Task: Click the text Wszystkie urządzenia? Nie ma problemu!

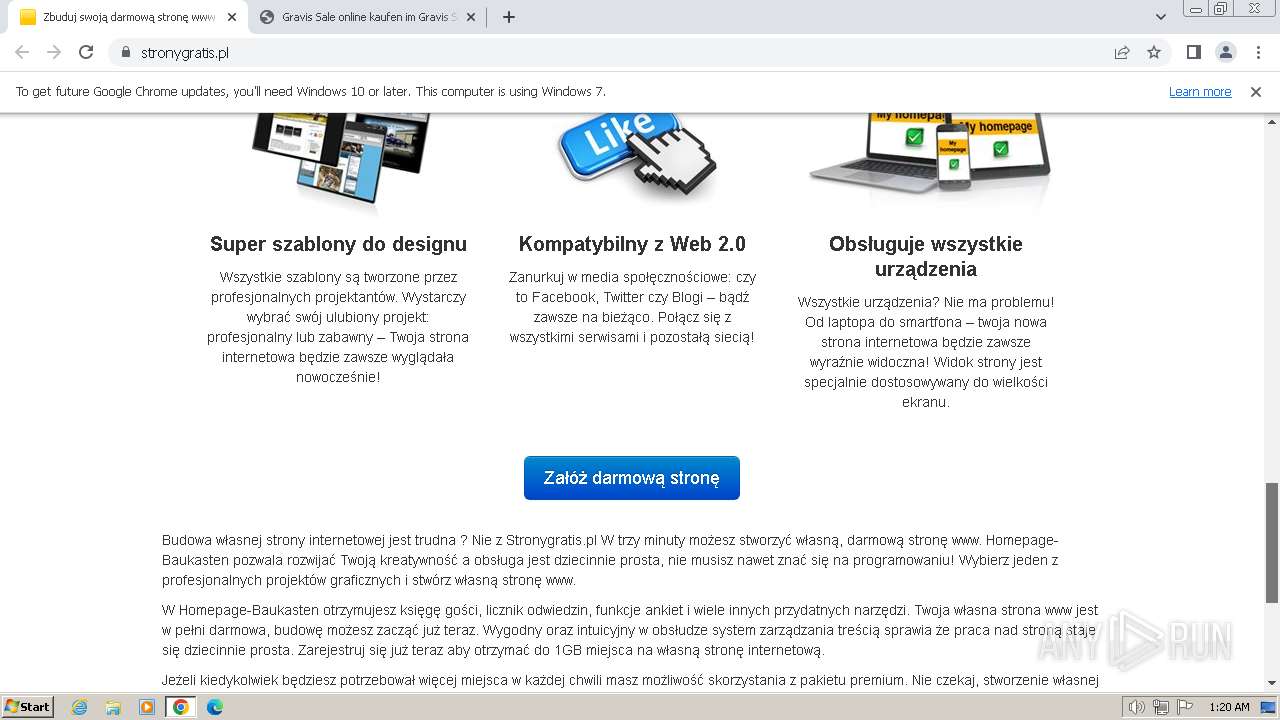Action: pos(926,302)
